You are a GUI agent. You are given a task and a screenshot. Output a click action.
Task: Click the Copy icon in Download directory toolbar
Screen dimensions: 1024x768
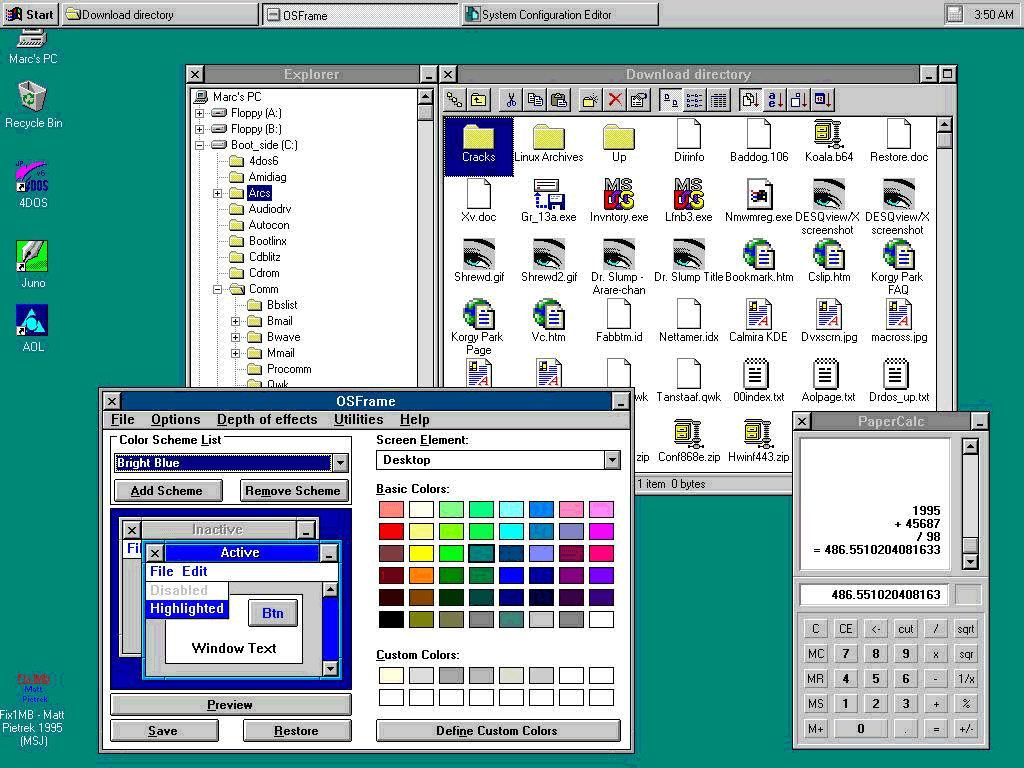[x=536, y=99]
